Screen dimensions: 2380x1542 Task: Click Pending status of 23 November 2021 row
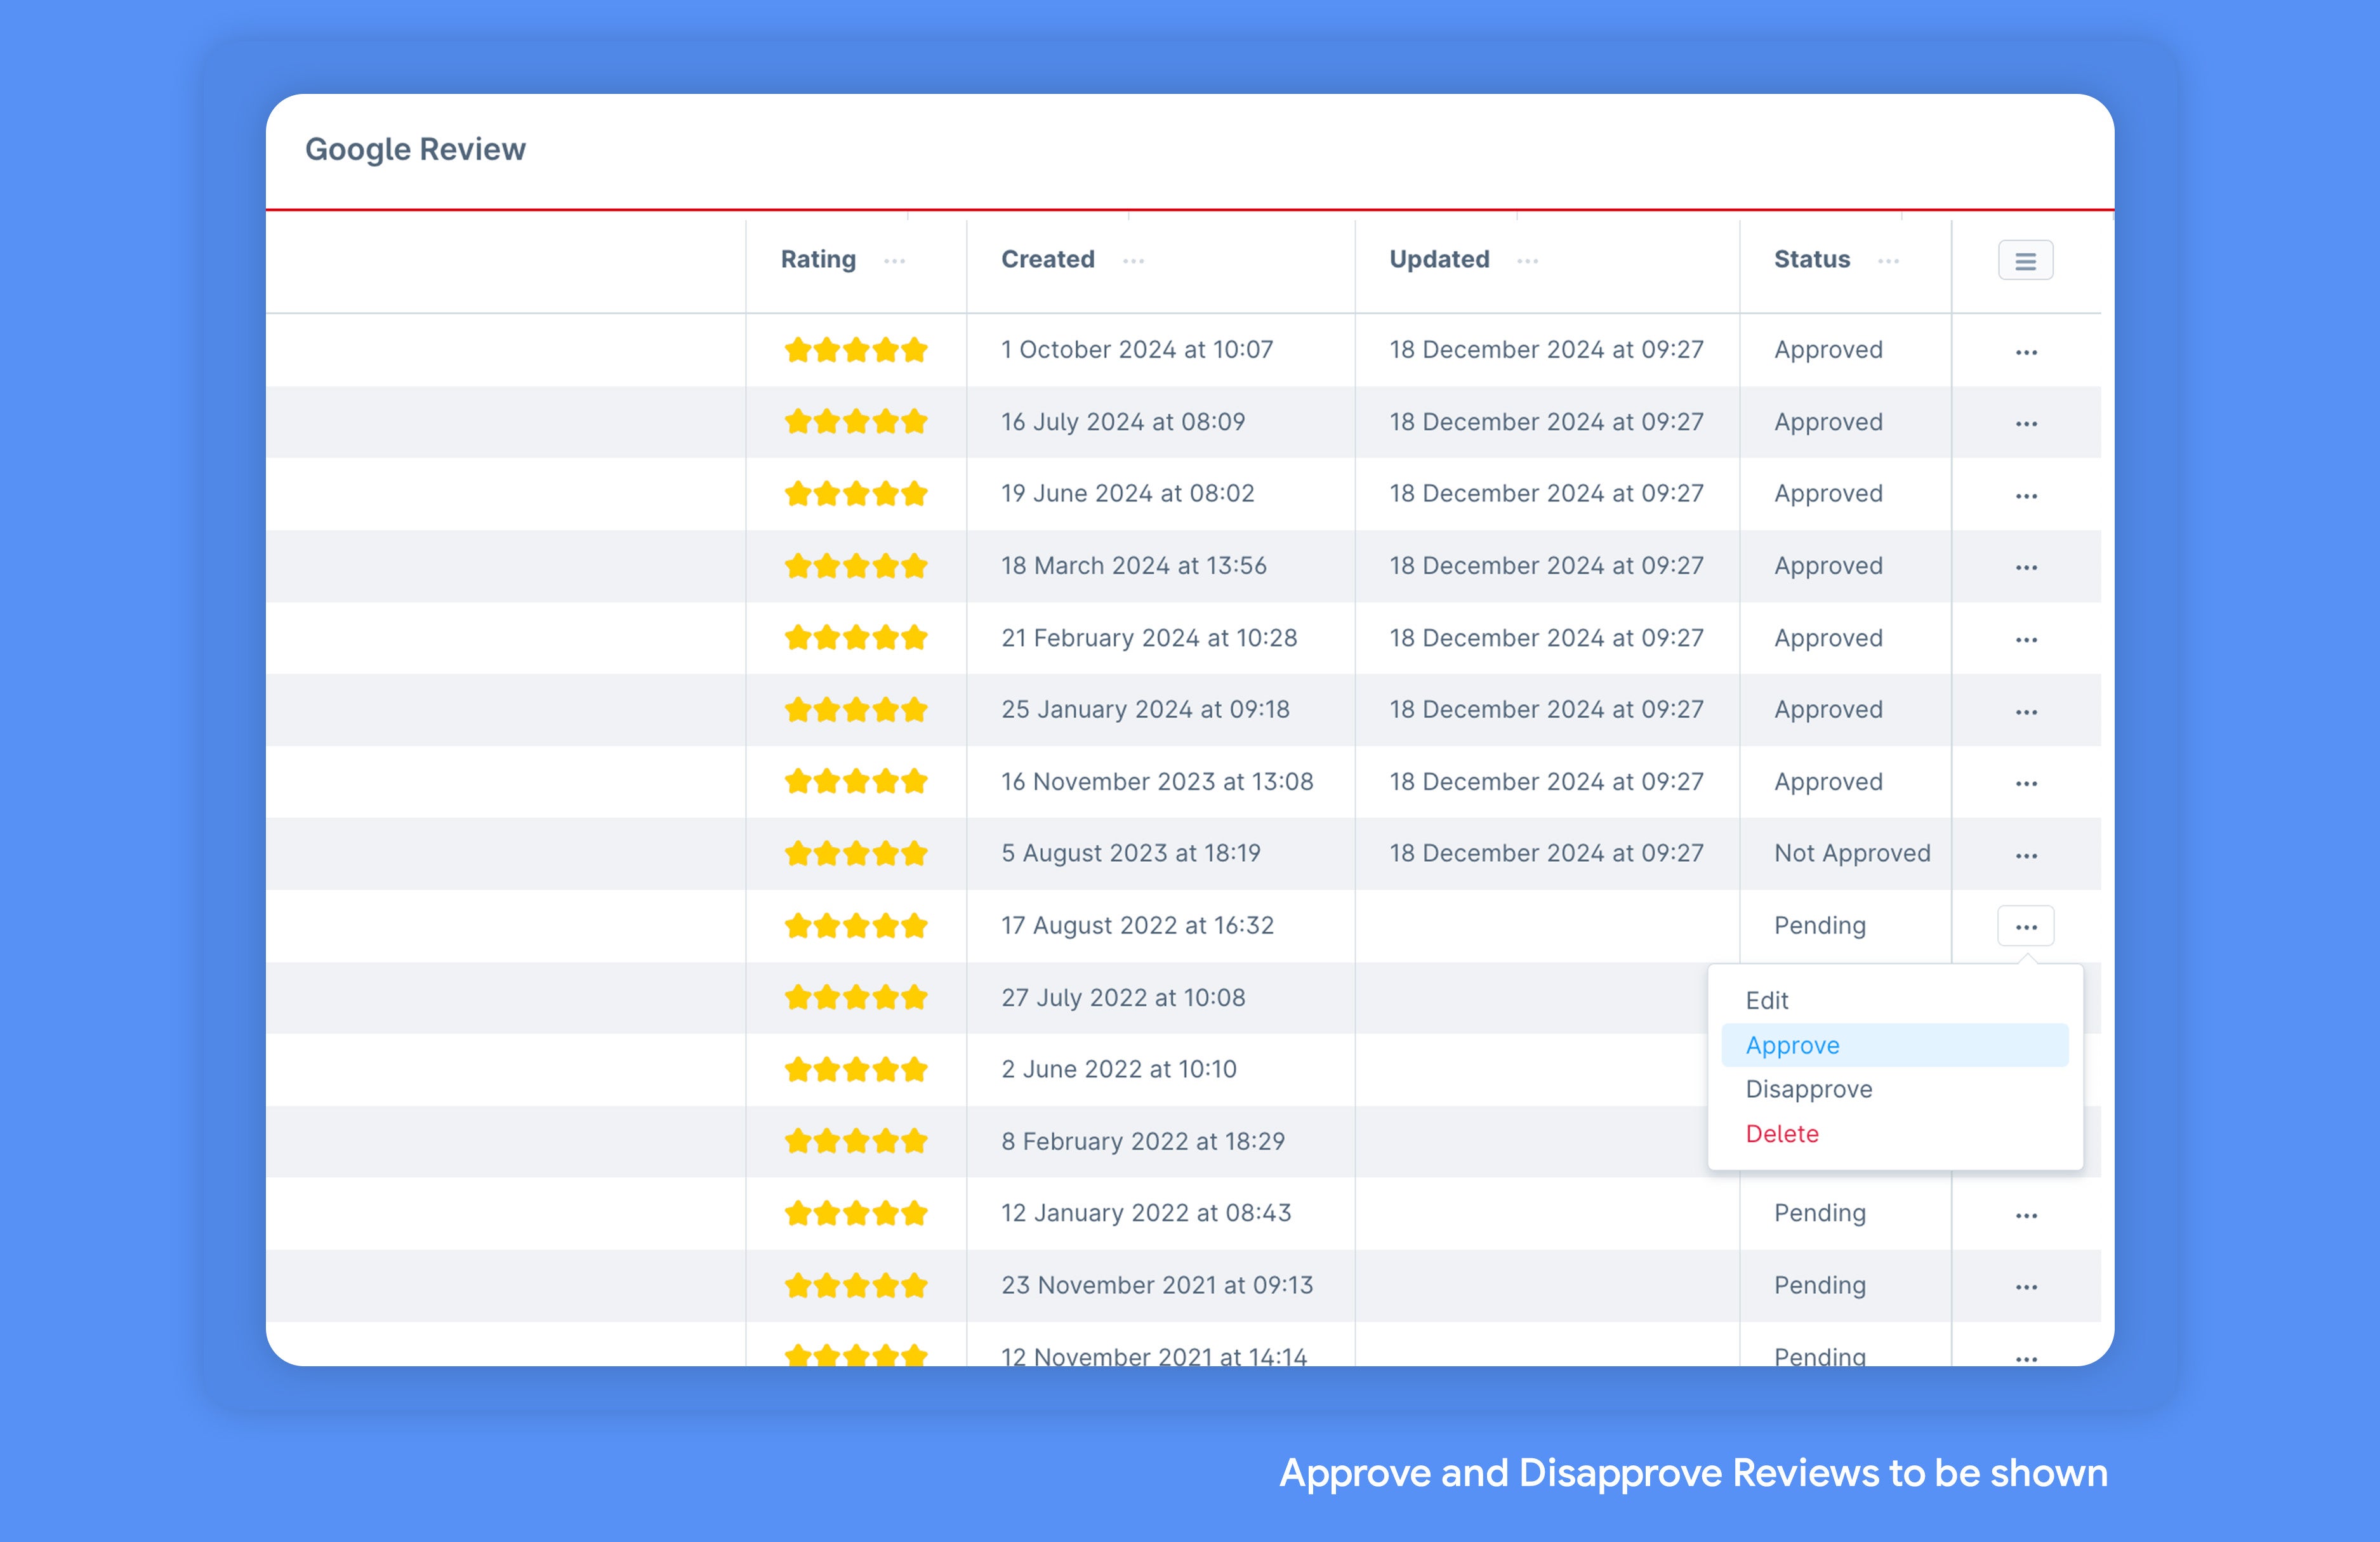click(1820, 1286)
